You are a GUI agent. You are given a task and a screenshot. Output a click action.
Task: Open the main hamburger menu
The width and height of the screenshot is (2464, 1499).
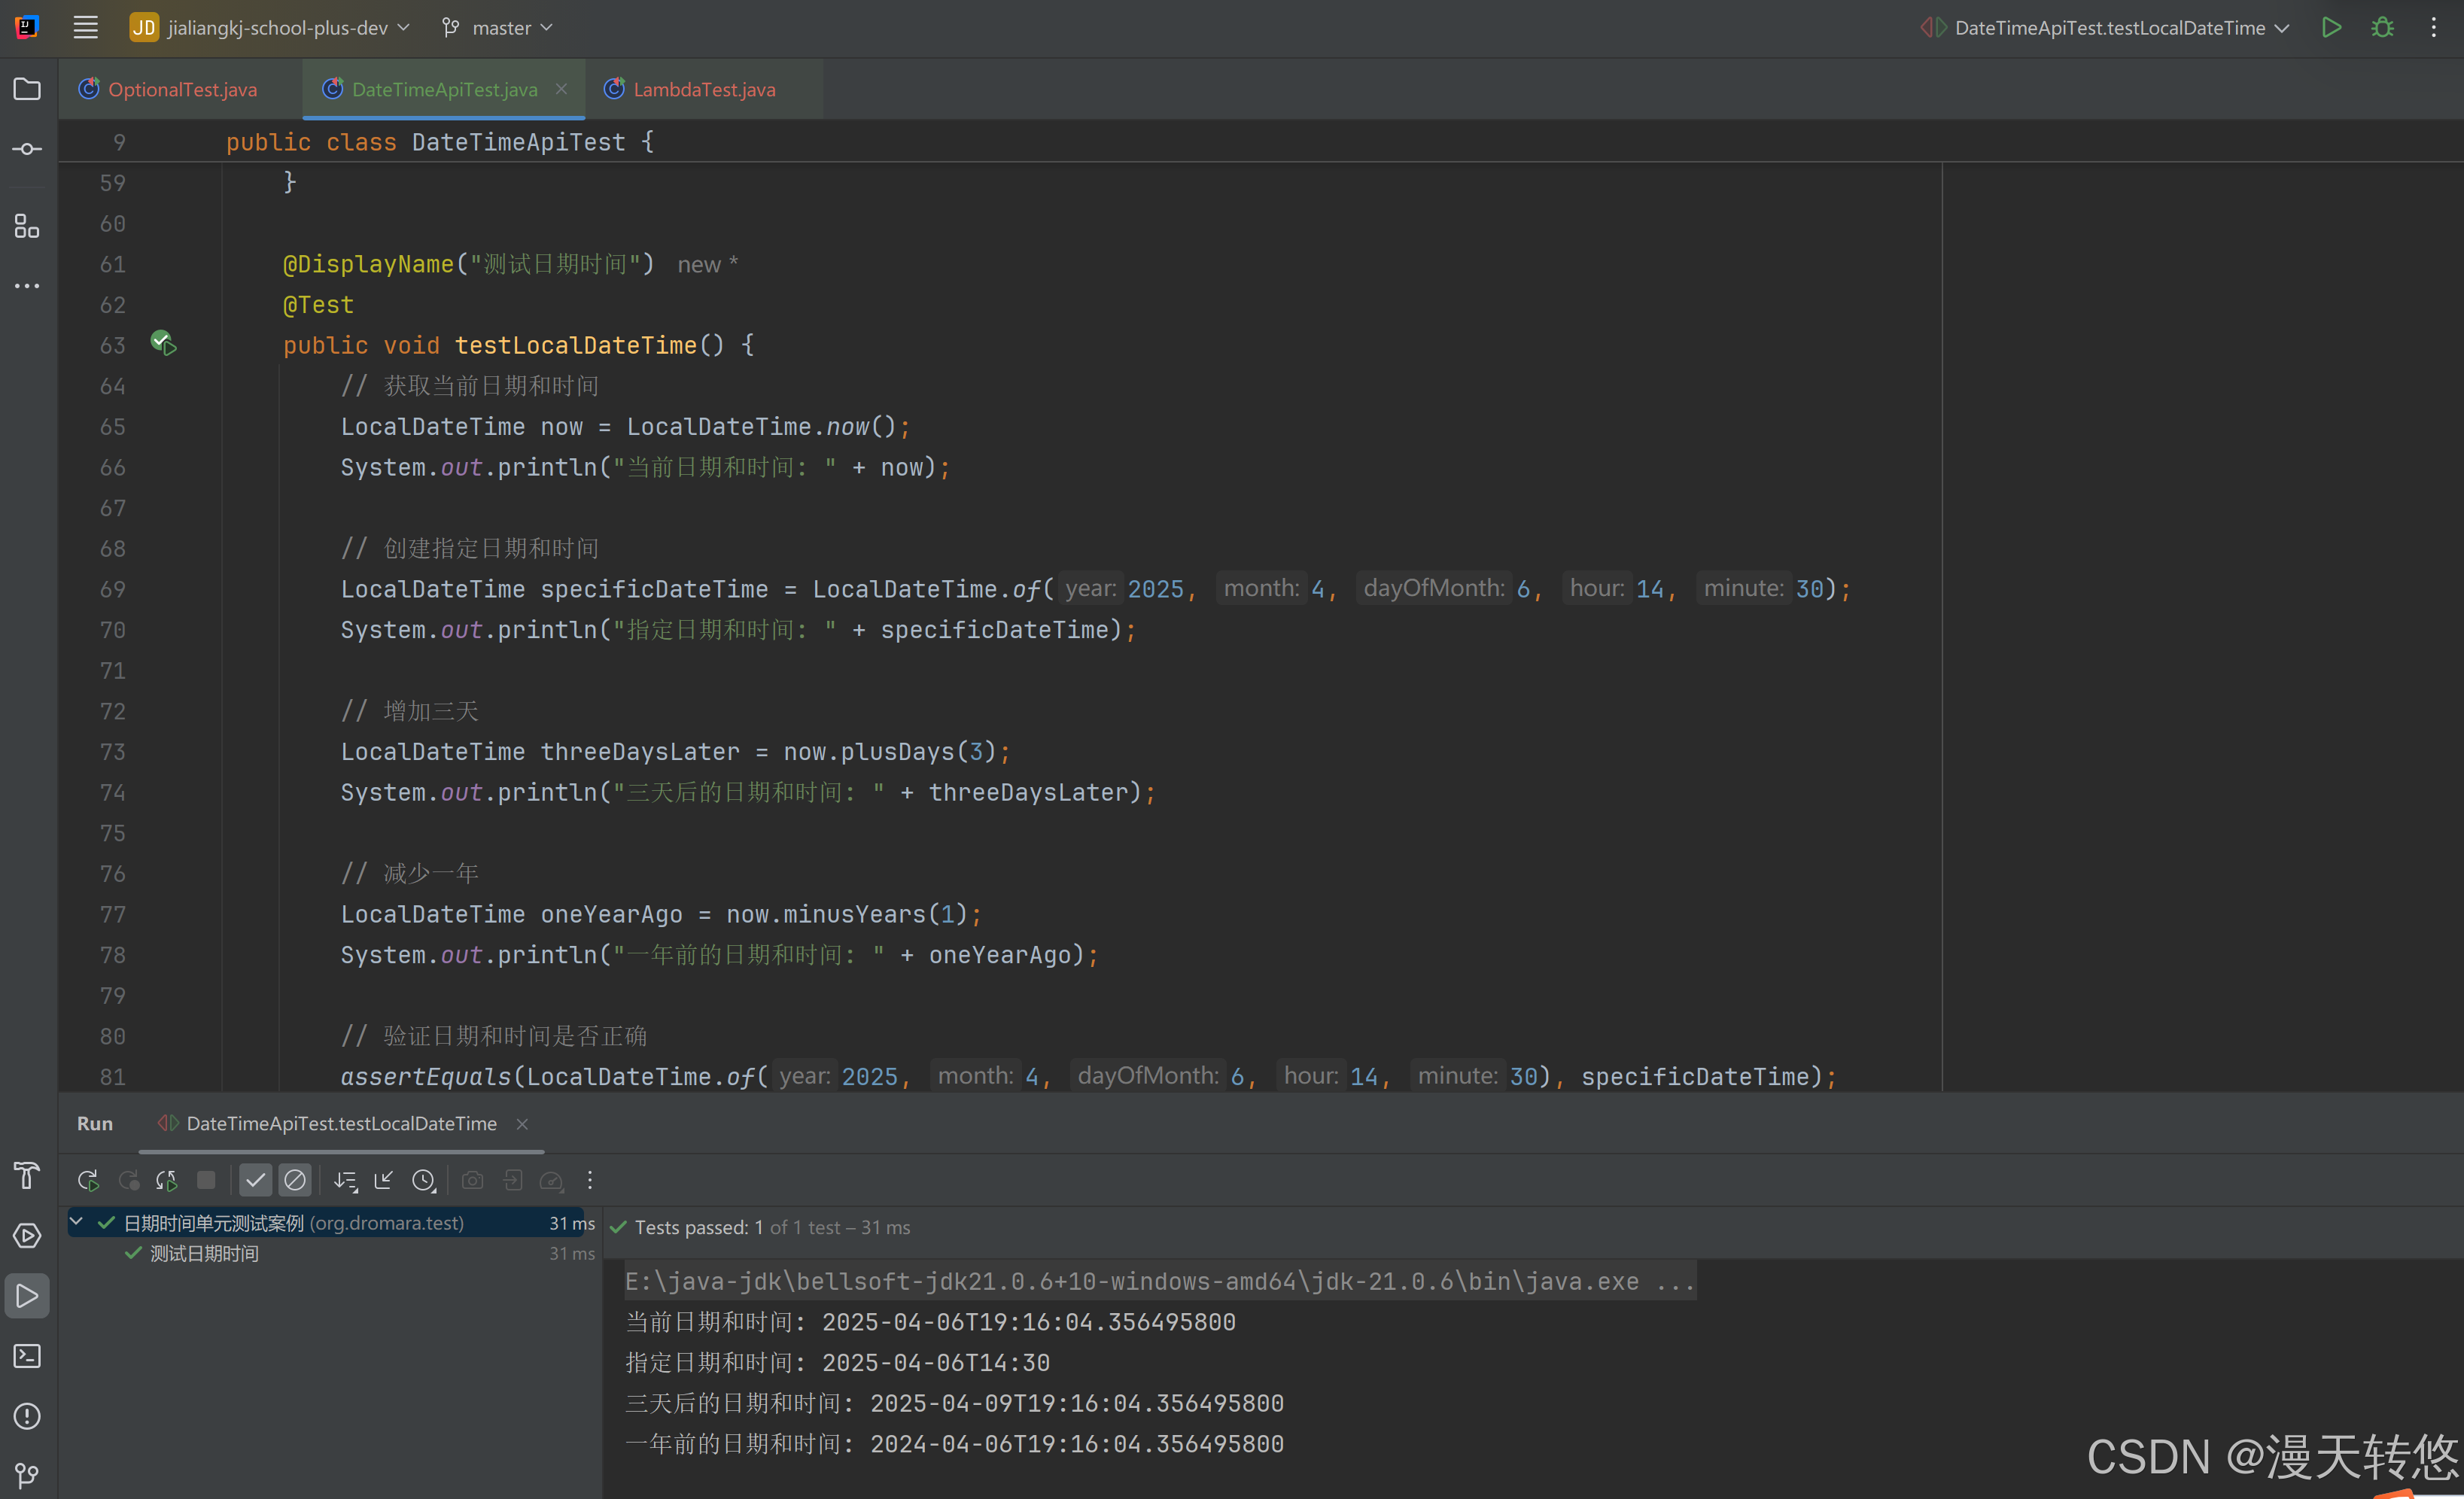tap(86, 28)
